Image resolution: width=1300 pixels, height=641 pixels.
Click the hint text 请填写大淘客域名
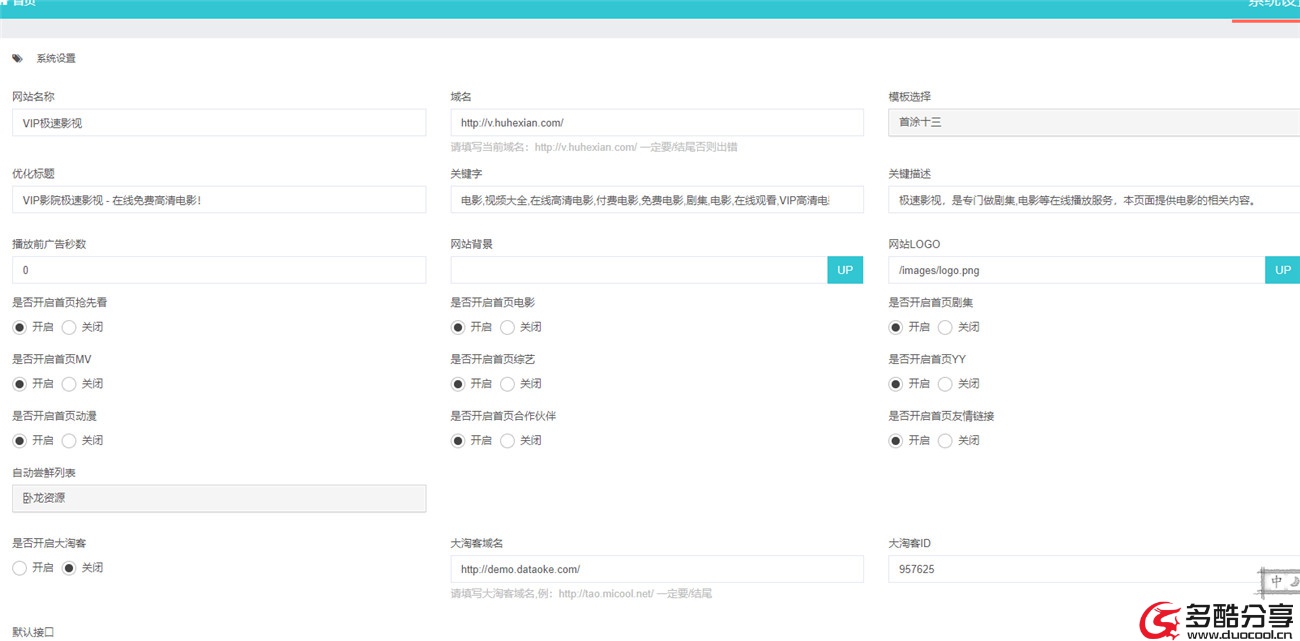coord(581,593)
